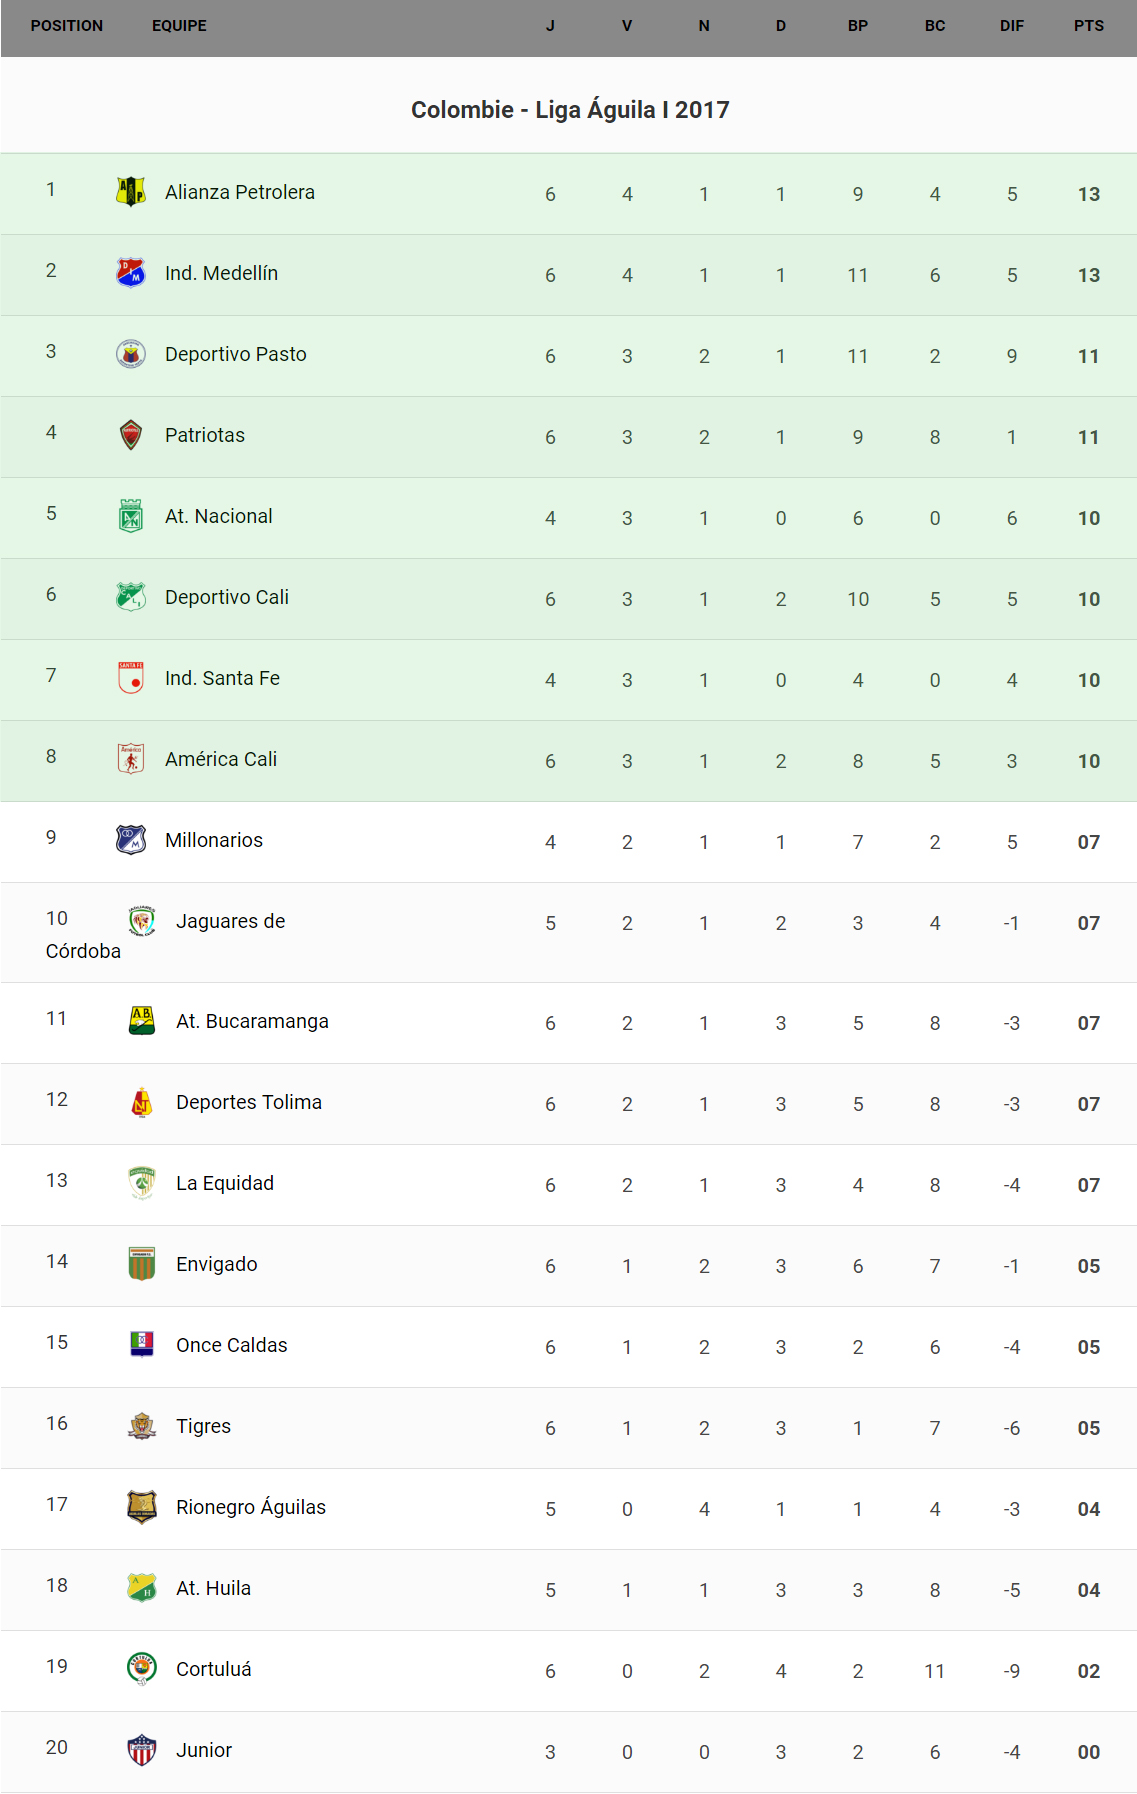This screenshot has height=1794, width=1137.
Task: Open the Deportes Tolima team link
Action: [249, 1102]
